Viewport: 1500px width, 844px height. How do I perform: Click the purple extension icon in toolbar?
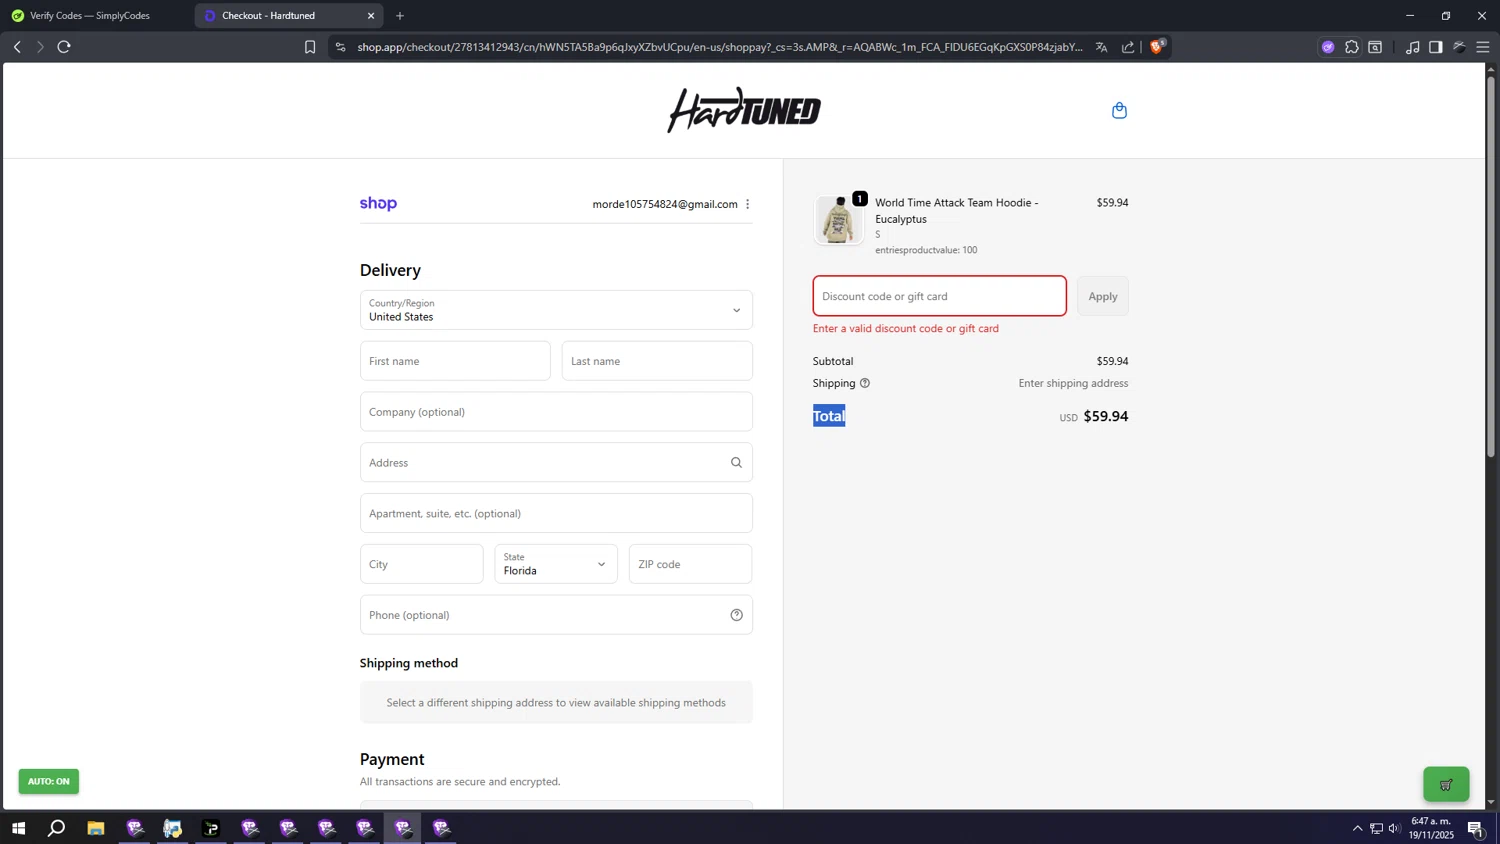coord(1328,47)
